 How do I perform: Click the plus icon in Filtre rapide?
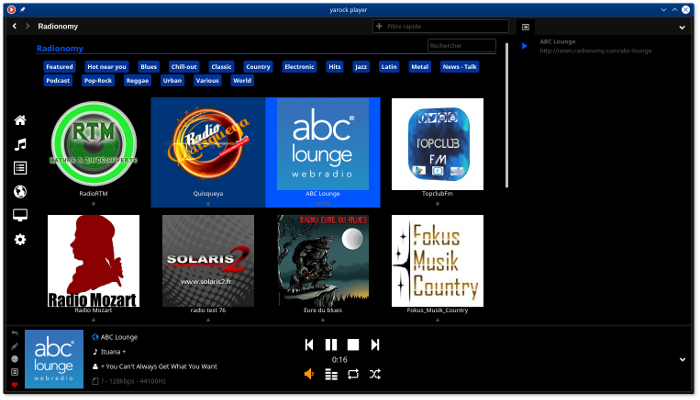click(x=379, y=26)
